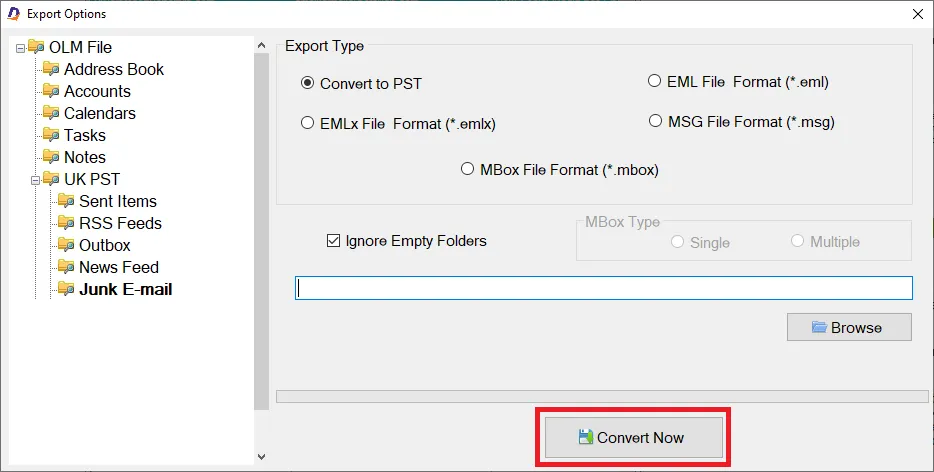This screenshot has height=472, width=934.
Task: Click the Address Book folder icon
Action: tap(51, 69)
